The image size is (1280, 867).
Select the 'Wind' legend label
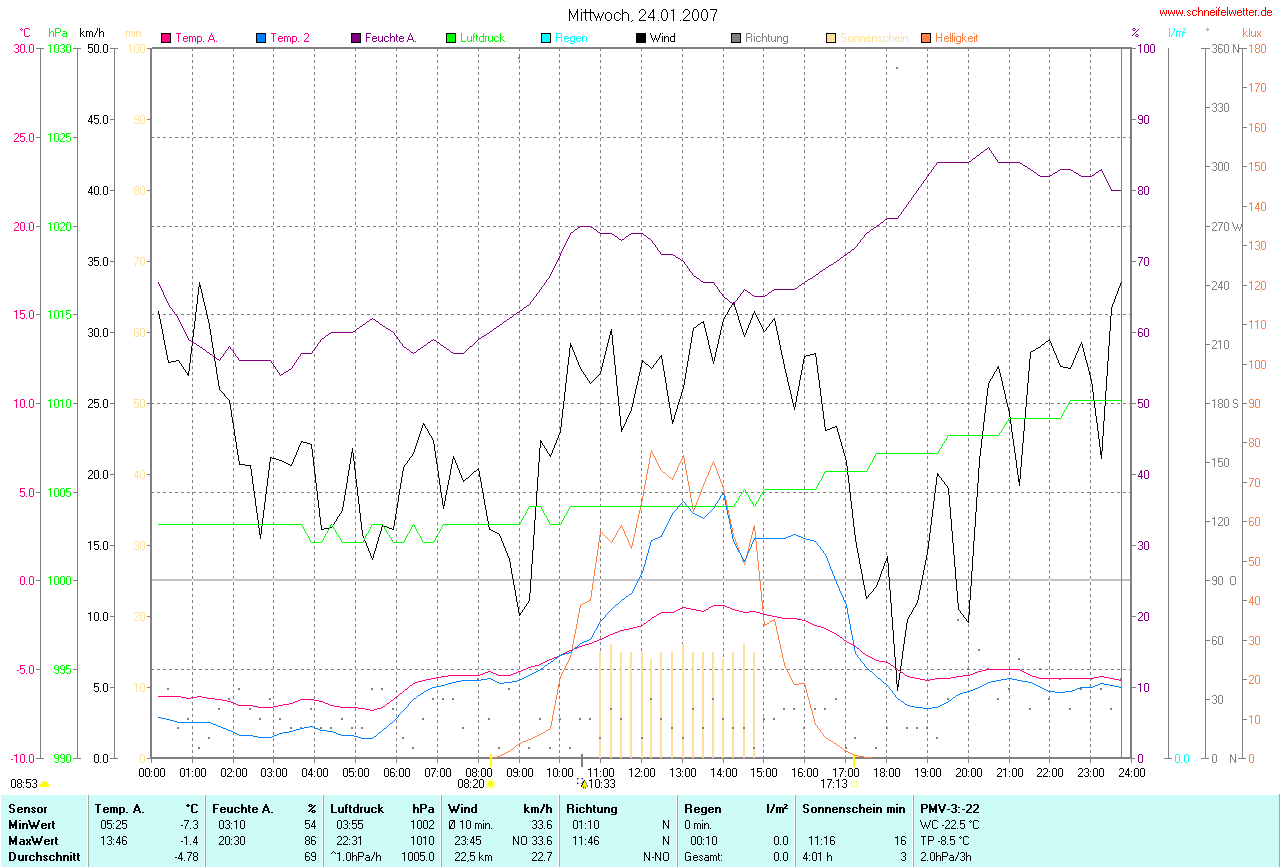[662, 38]
